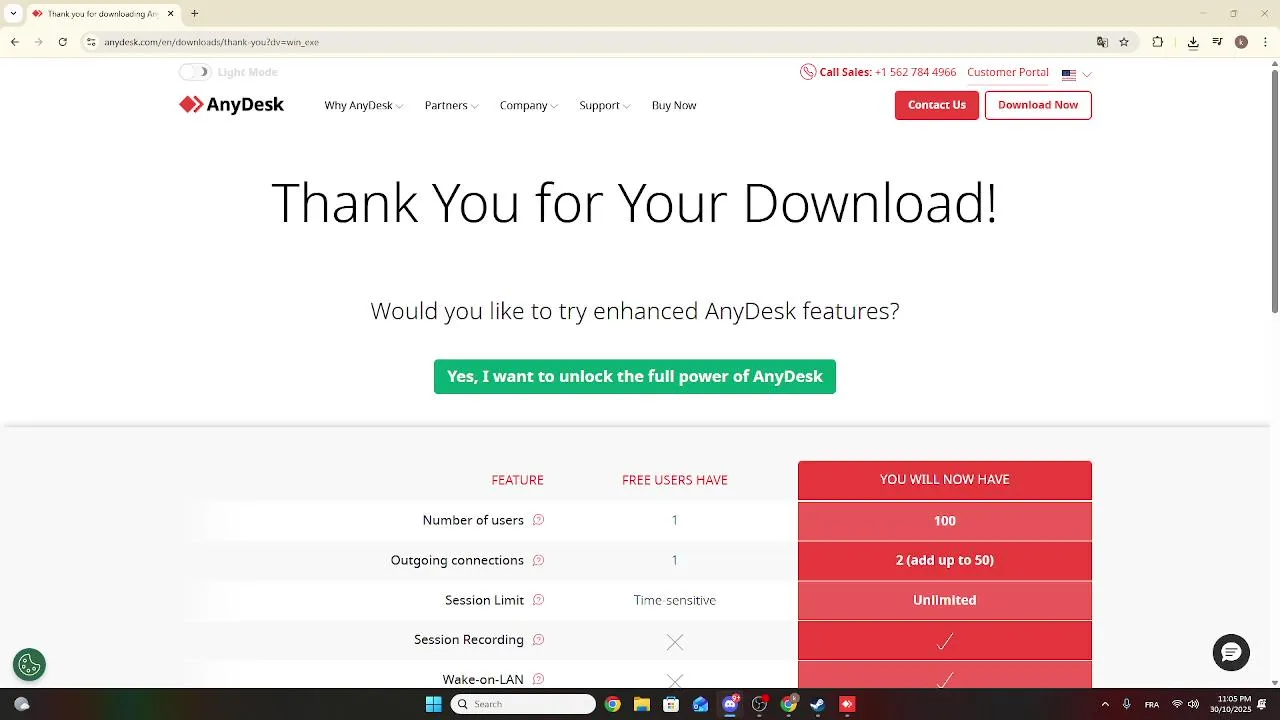Expand the Partners menu
Image resolution: width=1280 pixels, height=720 pixels.
click(451, 105)
